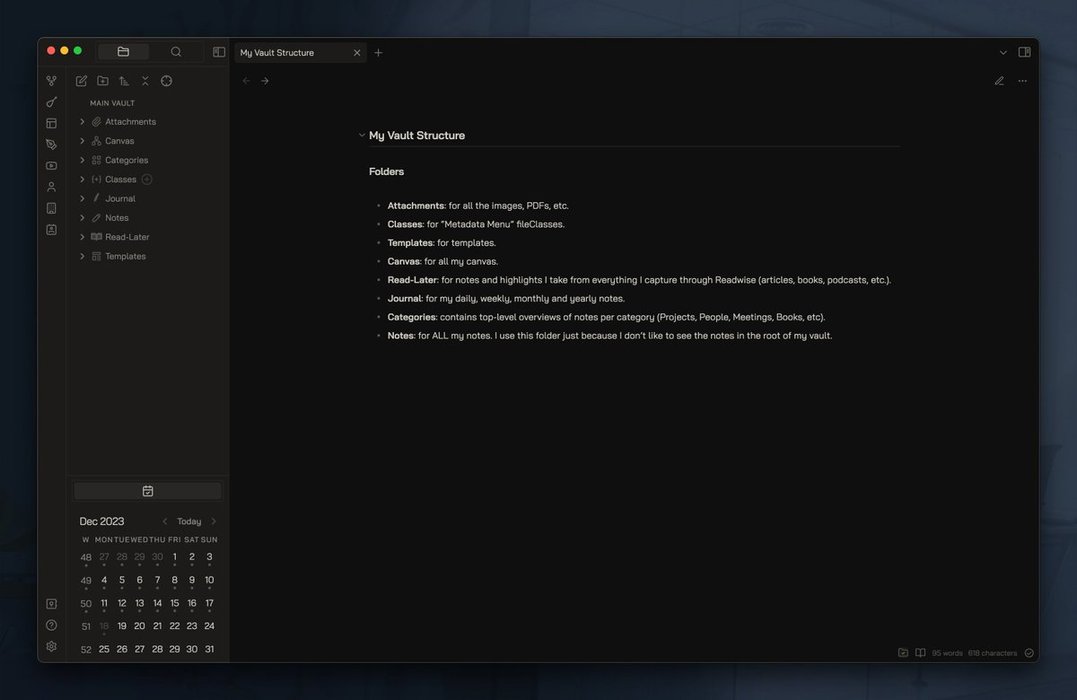This screenshot has width=1077, height=700.
Task: Open the help icon in the ribbon
Action: coord(51,625)
